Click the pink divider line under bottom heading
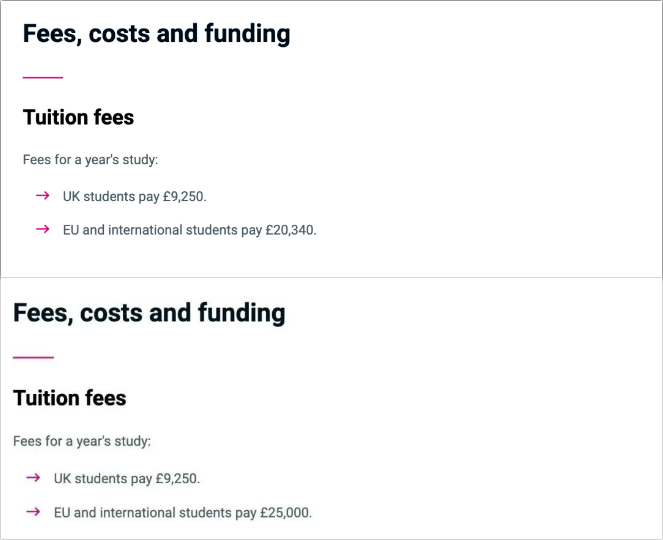This screenshot has width=663, height=540. click(x=33, y=357)
